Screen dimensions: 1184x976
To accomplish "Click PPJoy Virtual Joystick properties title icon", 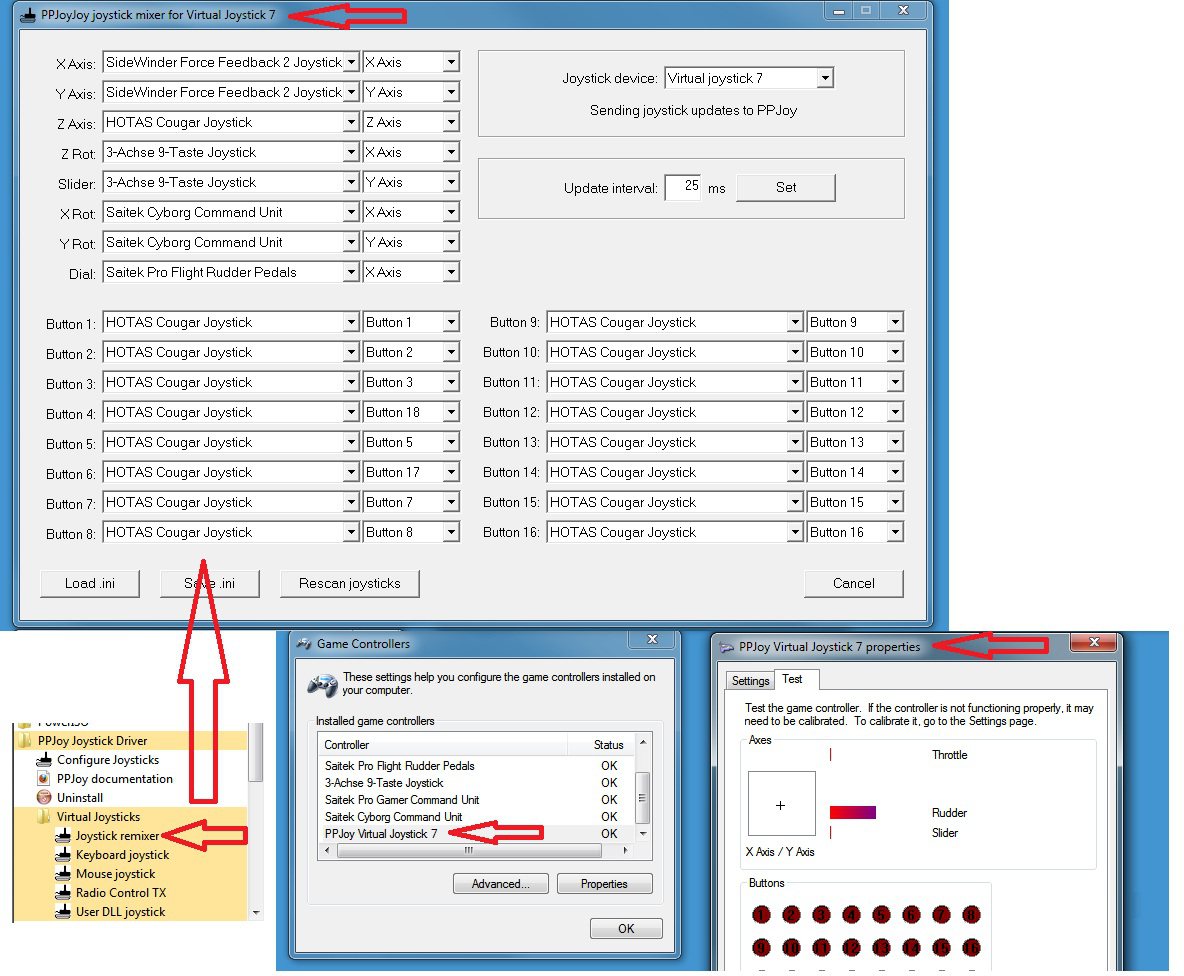I will (x=726, y=648).
